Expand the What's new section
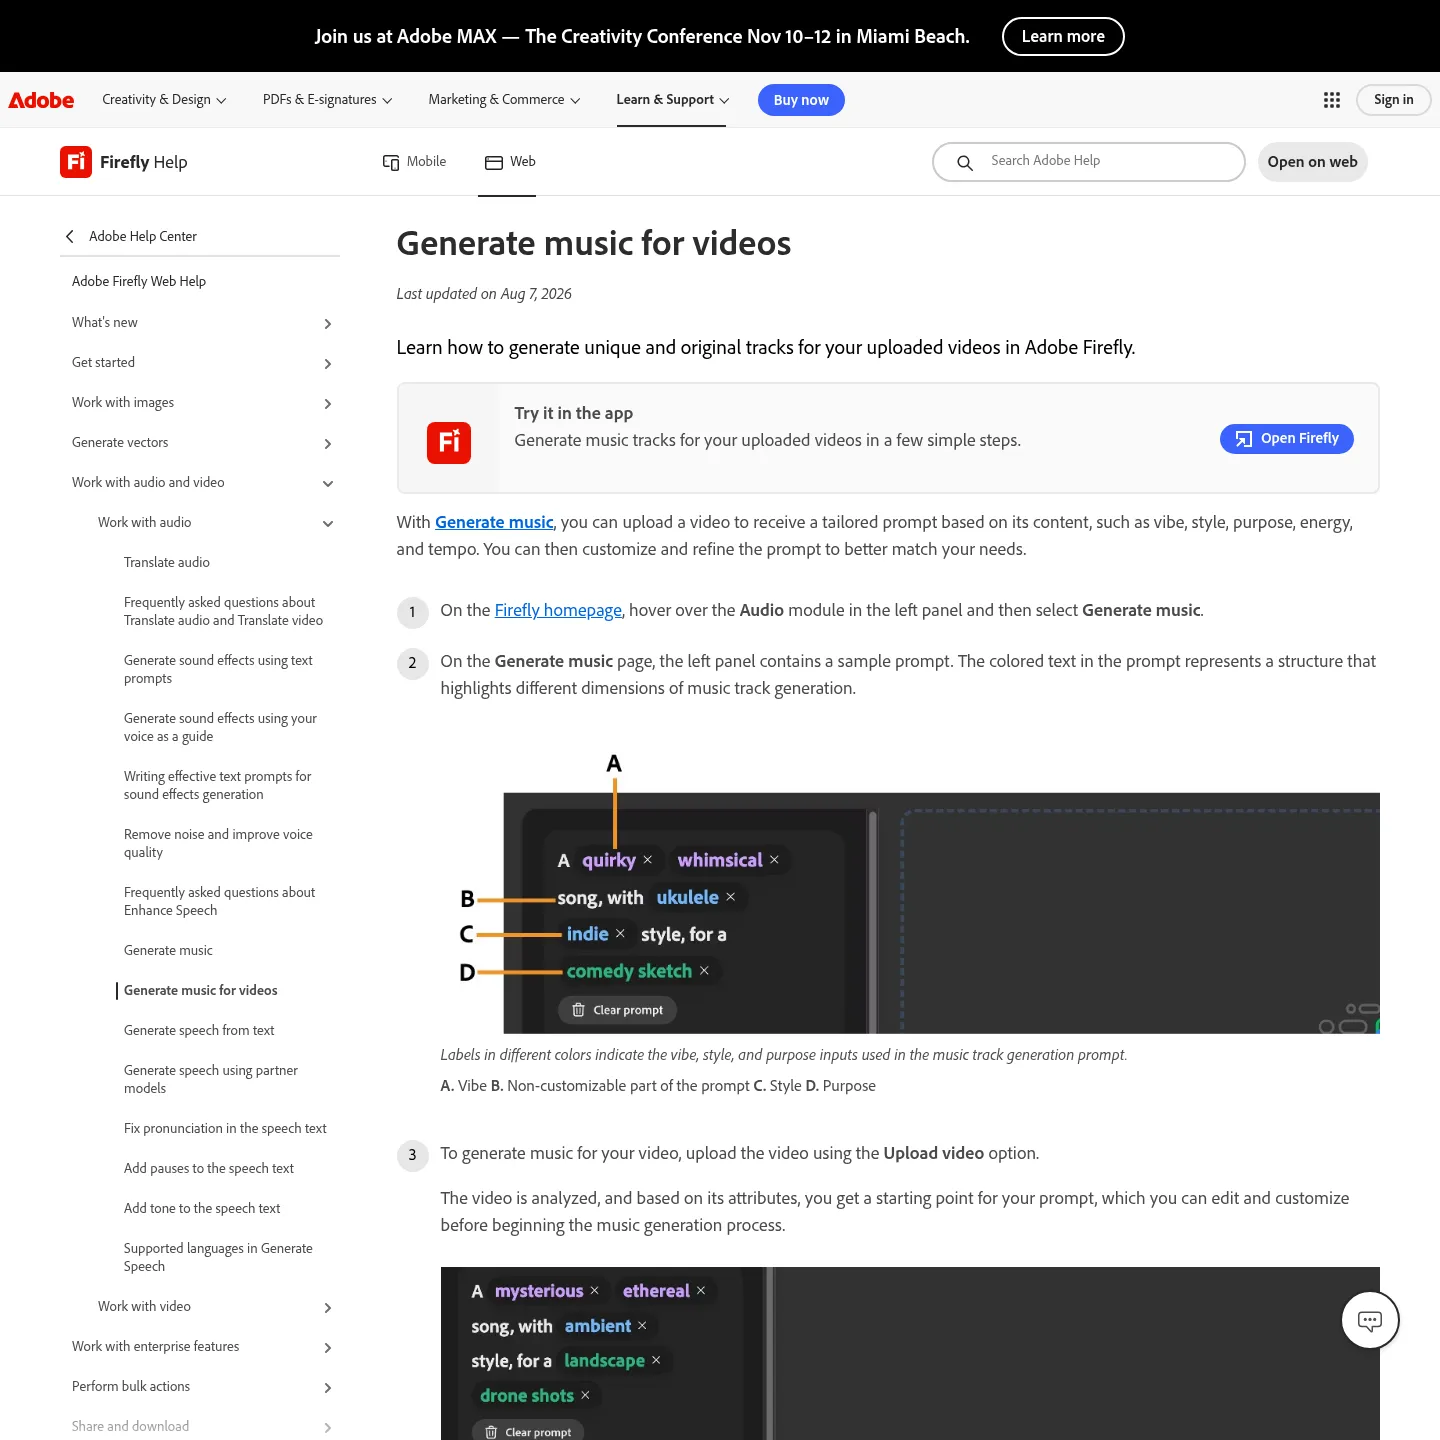Image resolution: width=1440 pixels, height=1440 pixels. coord(328,323)
